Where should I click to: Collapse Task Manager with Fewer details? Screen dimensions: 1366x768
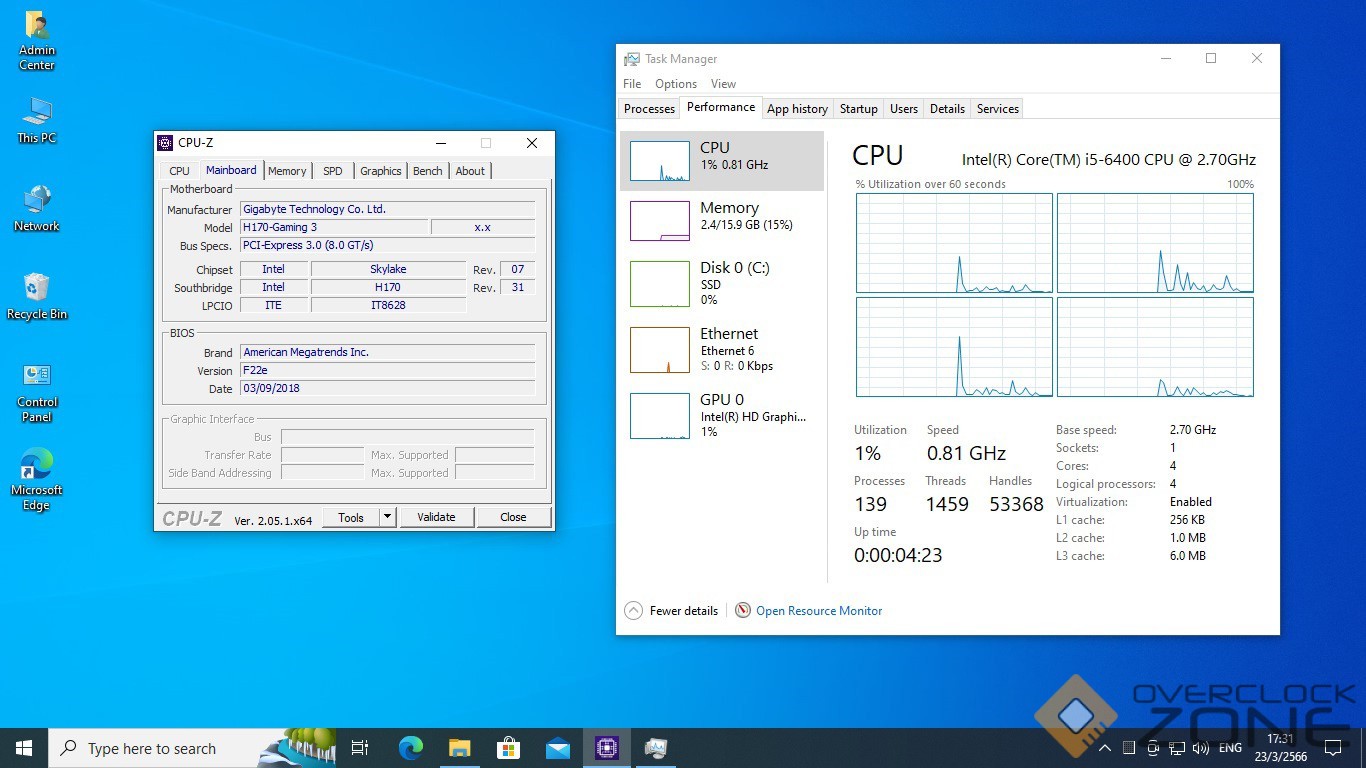coord(672,611)
